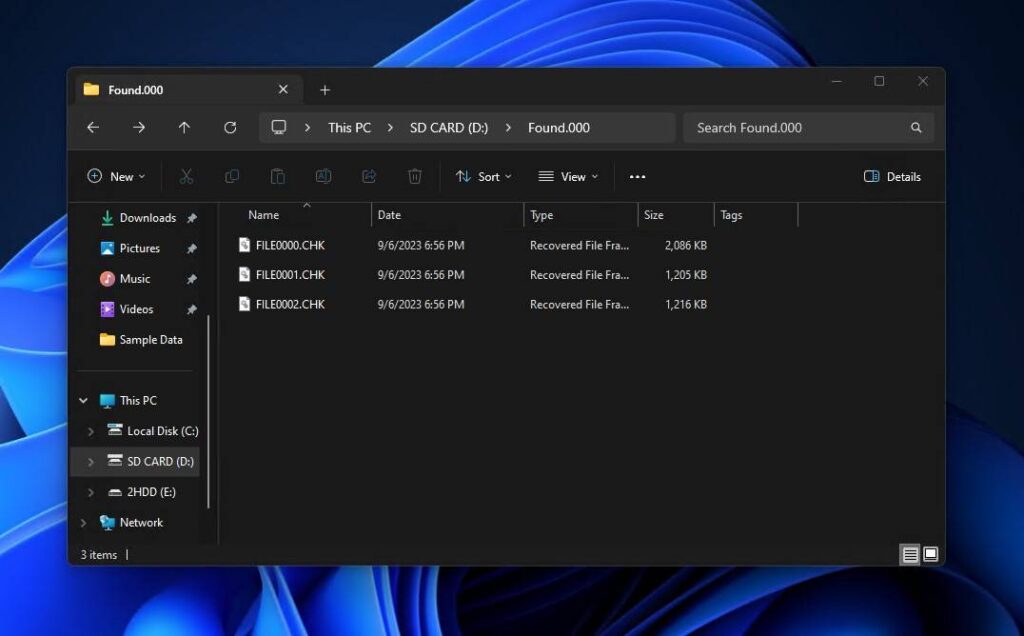Expand This PC in the sidebar
This screenshot has height=636, width=1024.
coord(83,400)
